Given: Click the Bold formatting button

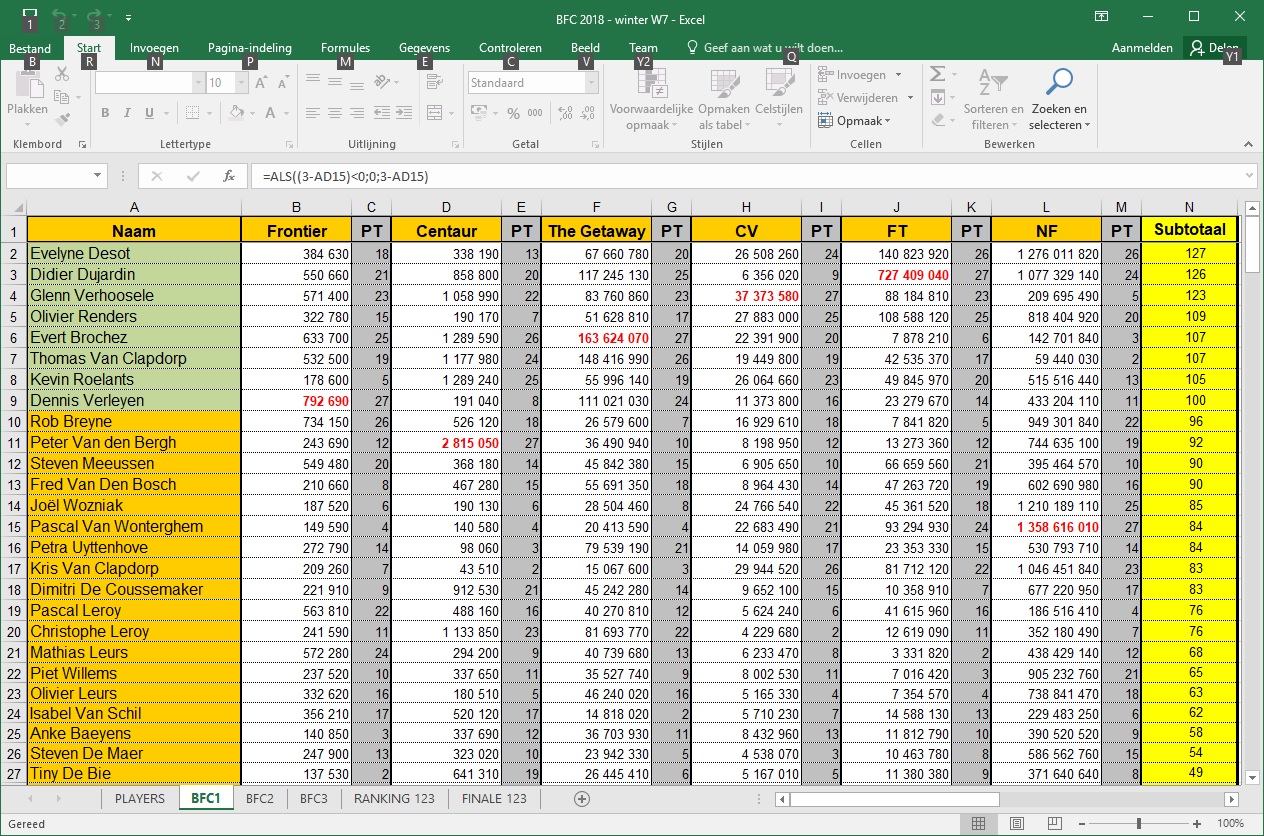Looking at the screenshot, I should point(105,113).
